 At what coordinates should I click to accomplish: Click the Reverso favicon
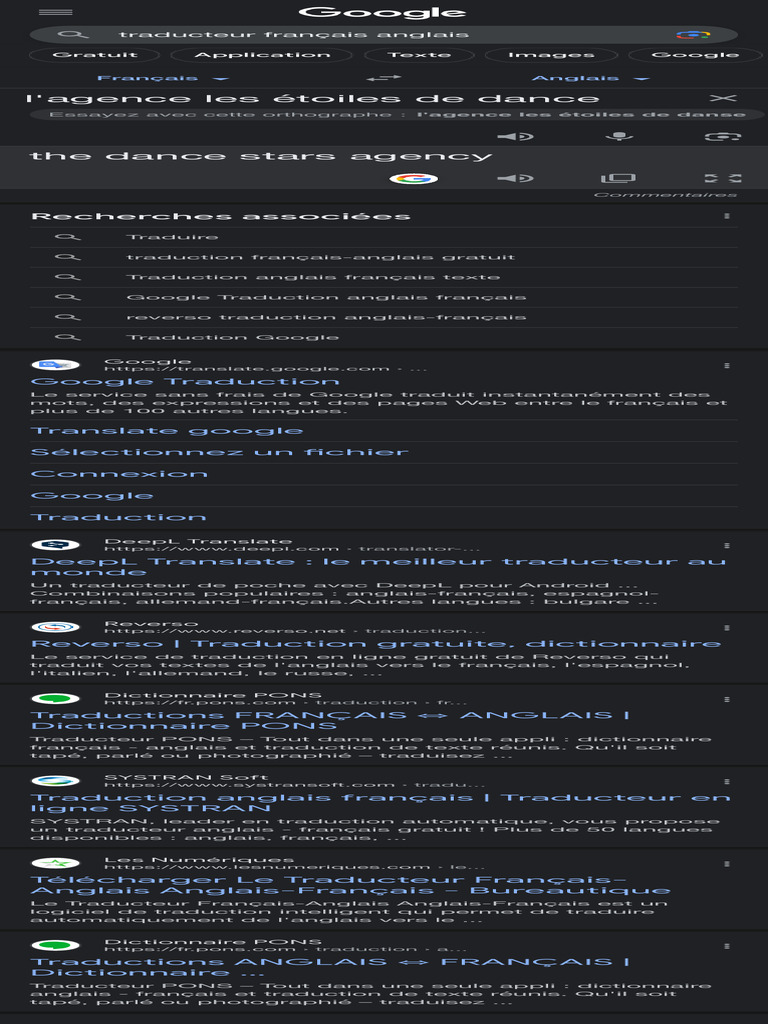coord(56,627)
